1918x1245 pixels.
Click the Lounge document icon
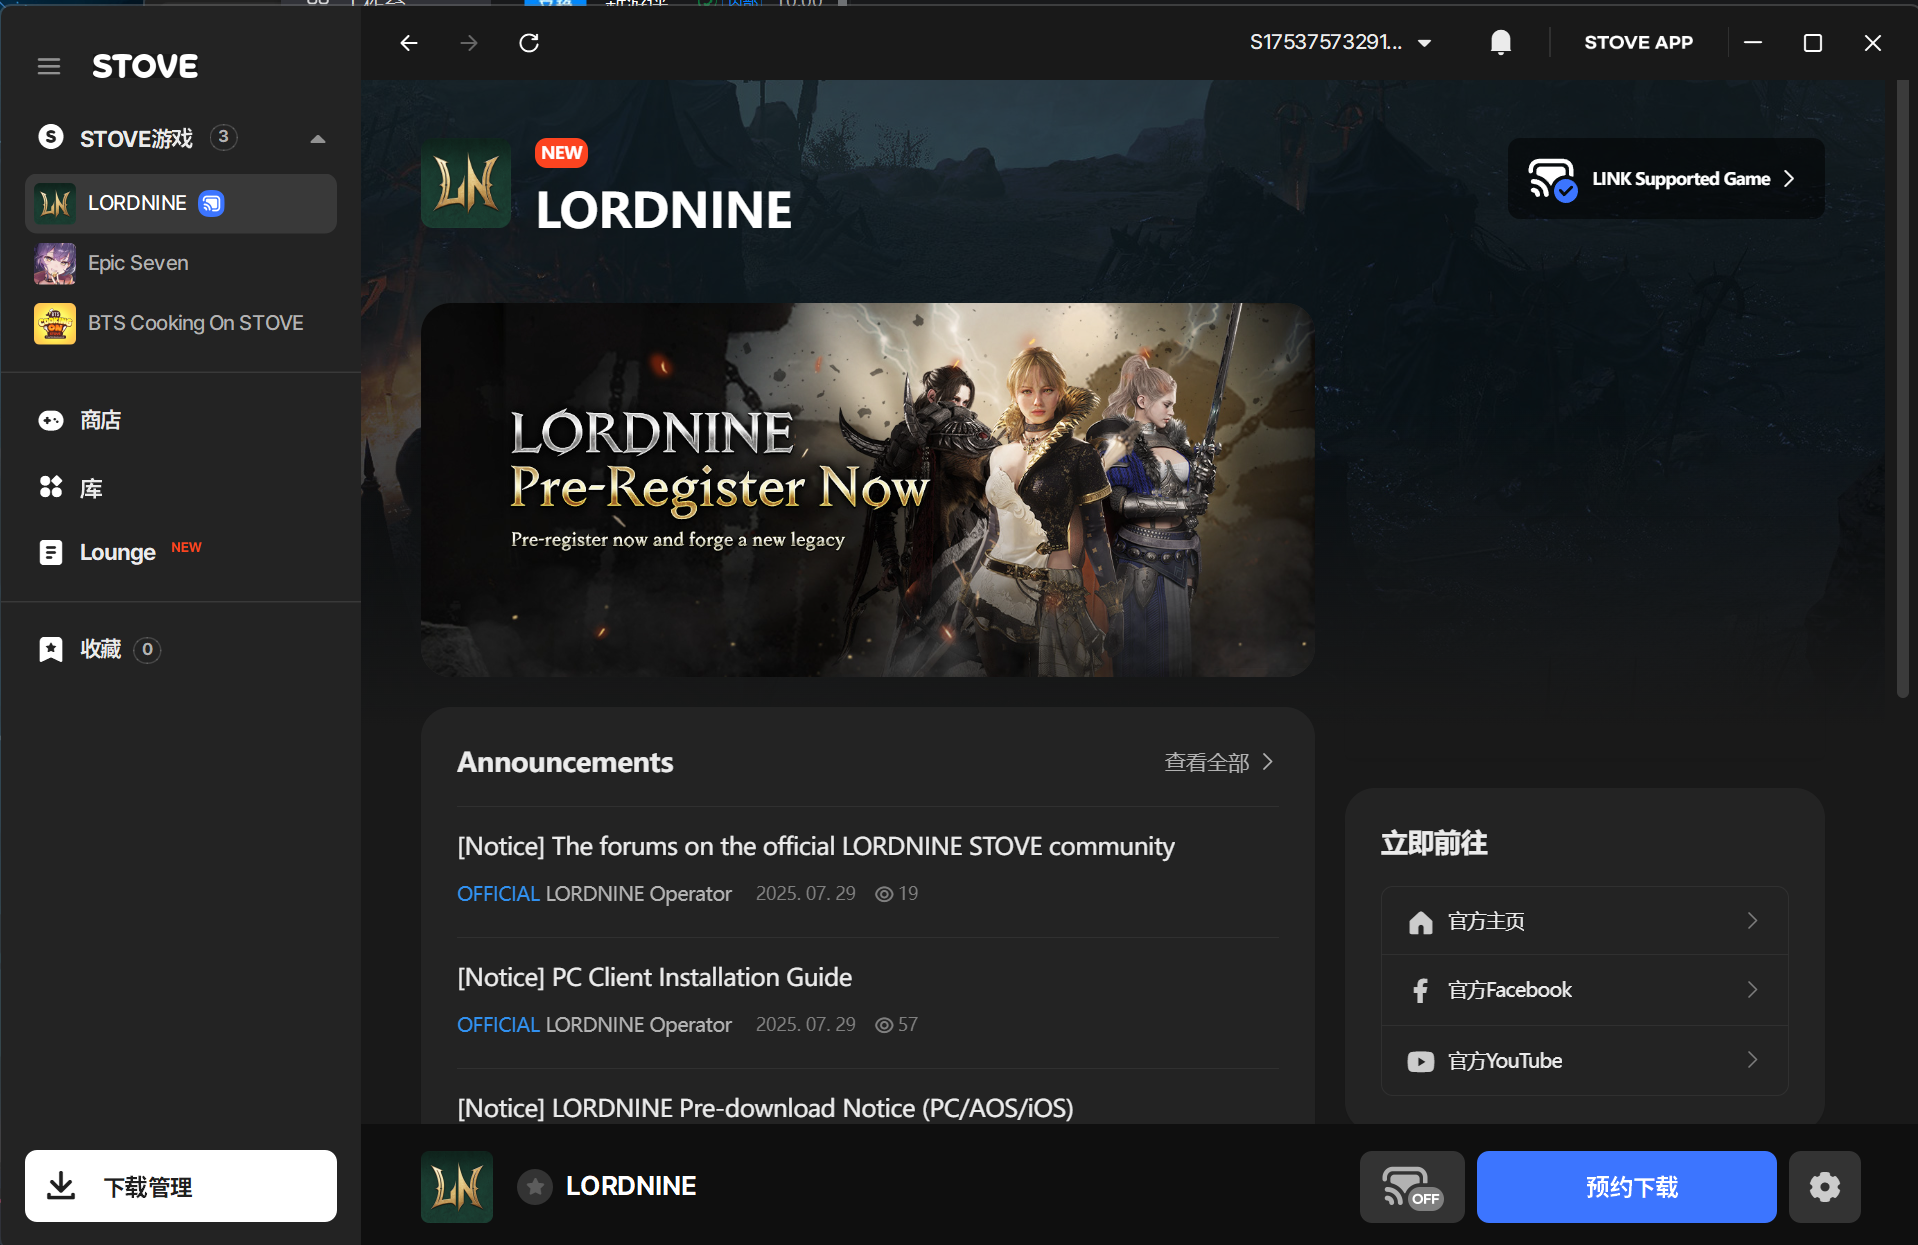[x=51, y=552]
